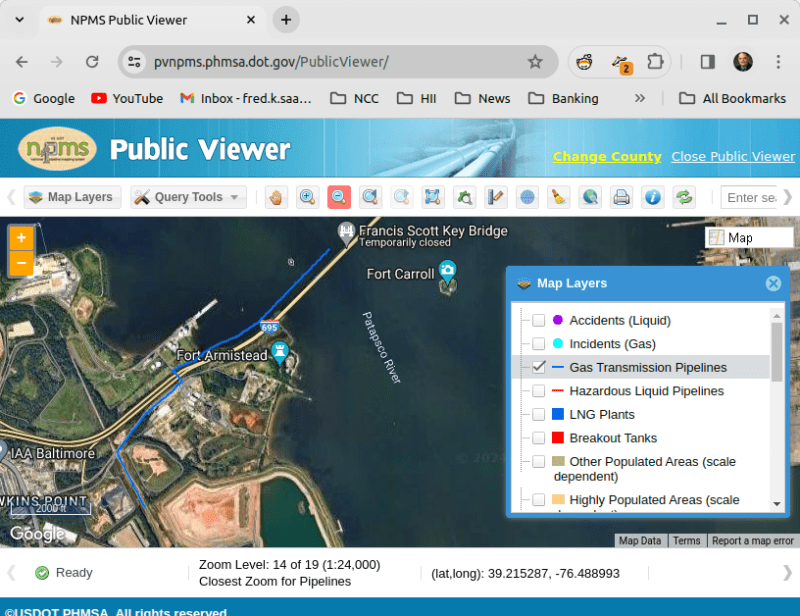Uncheck Gas Transmission Pipelines layer
The height and width of the screenshot is (616, 800).
538,367
